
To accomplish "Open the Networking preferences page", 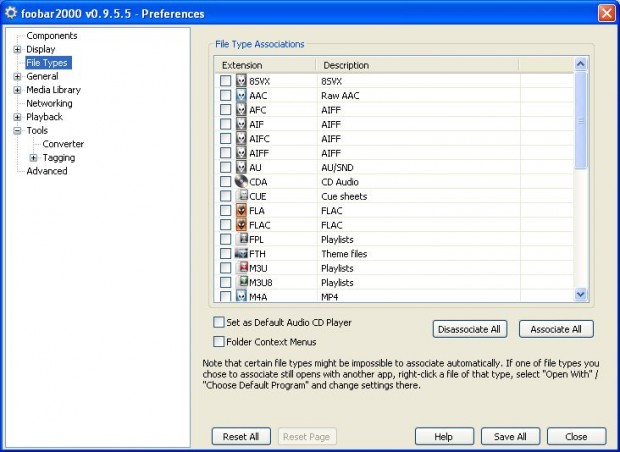I will [49, 103].
